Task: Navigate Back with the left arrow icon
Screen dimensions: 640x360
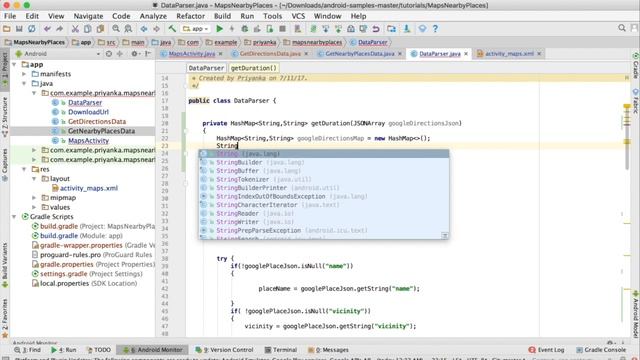Action: 144,29
